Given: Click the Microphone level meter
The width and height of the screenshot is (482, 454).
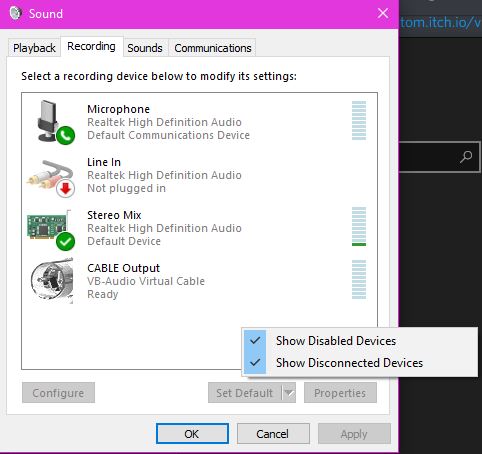Looking at the screenshot, I should [359, 120].
